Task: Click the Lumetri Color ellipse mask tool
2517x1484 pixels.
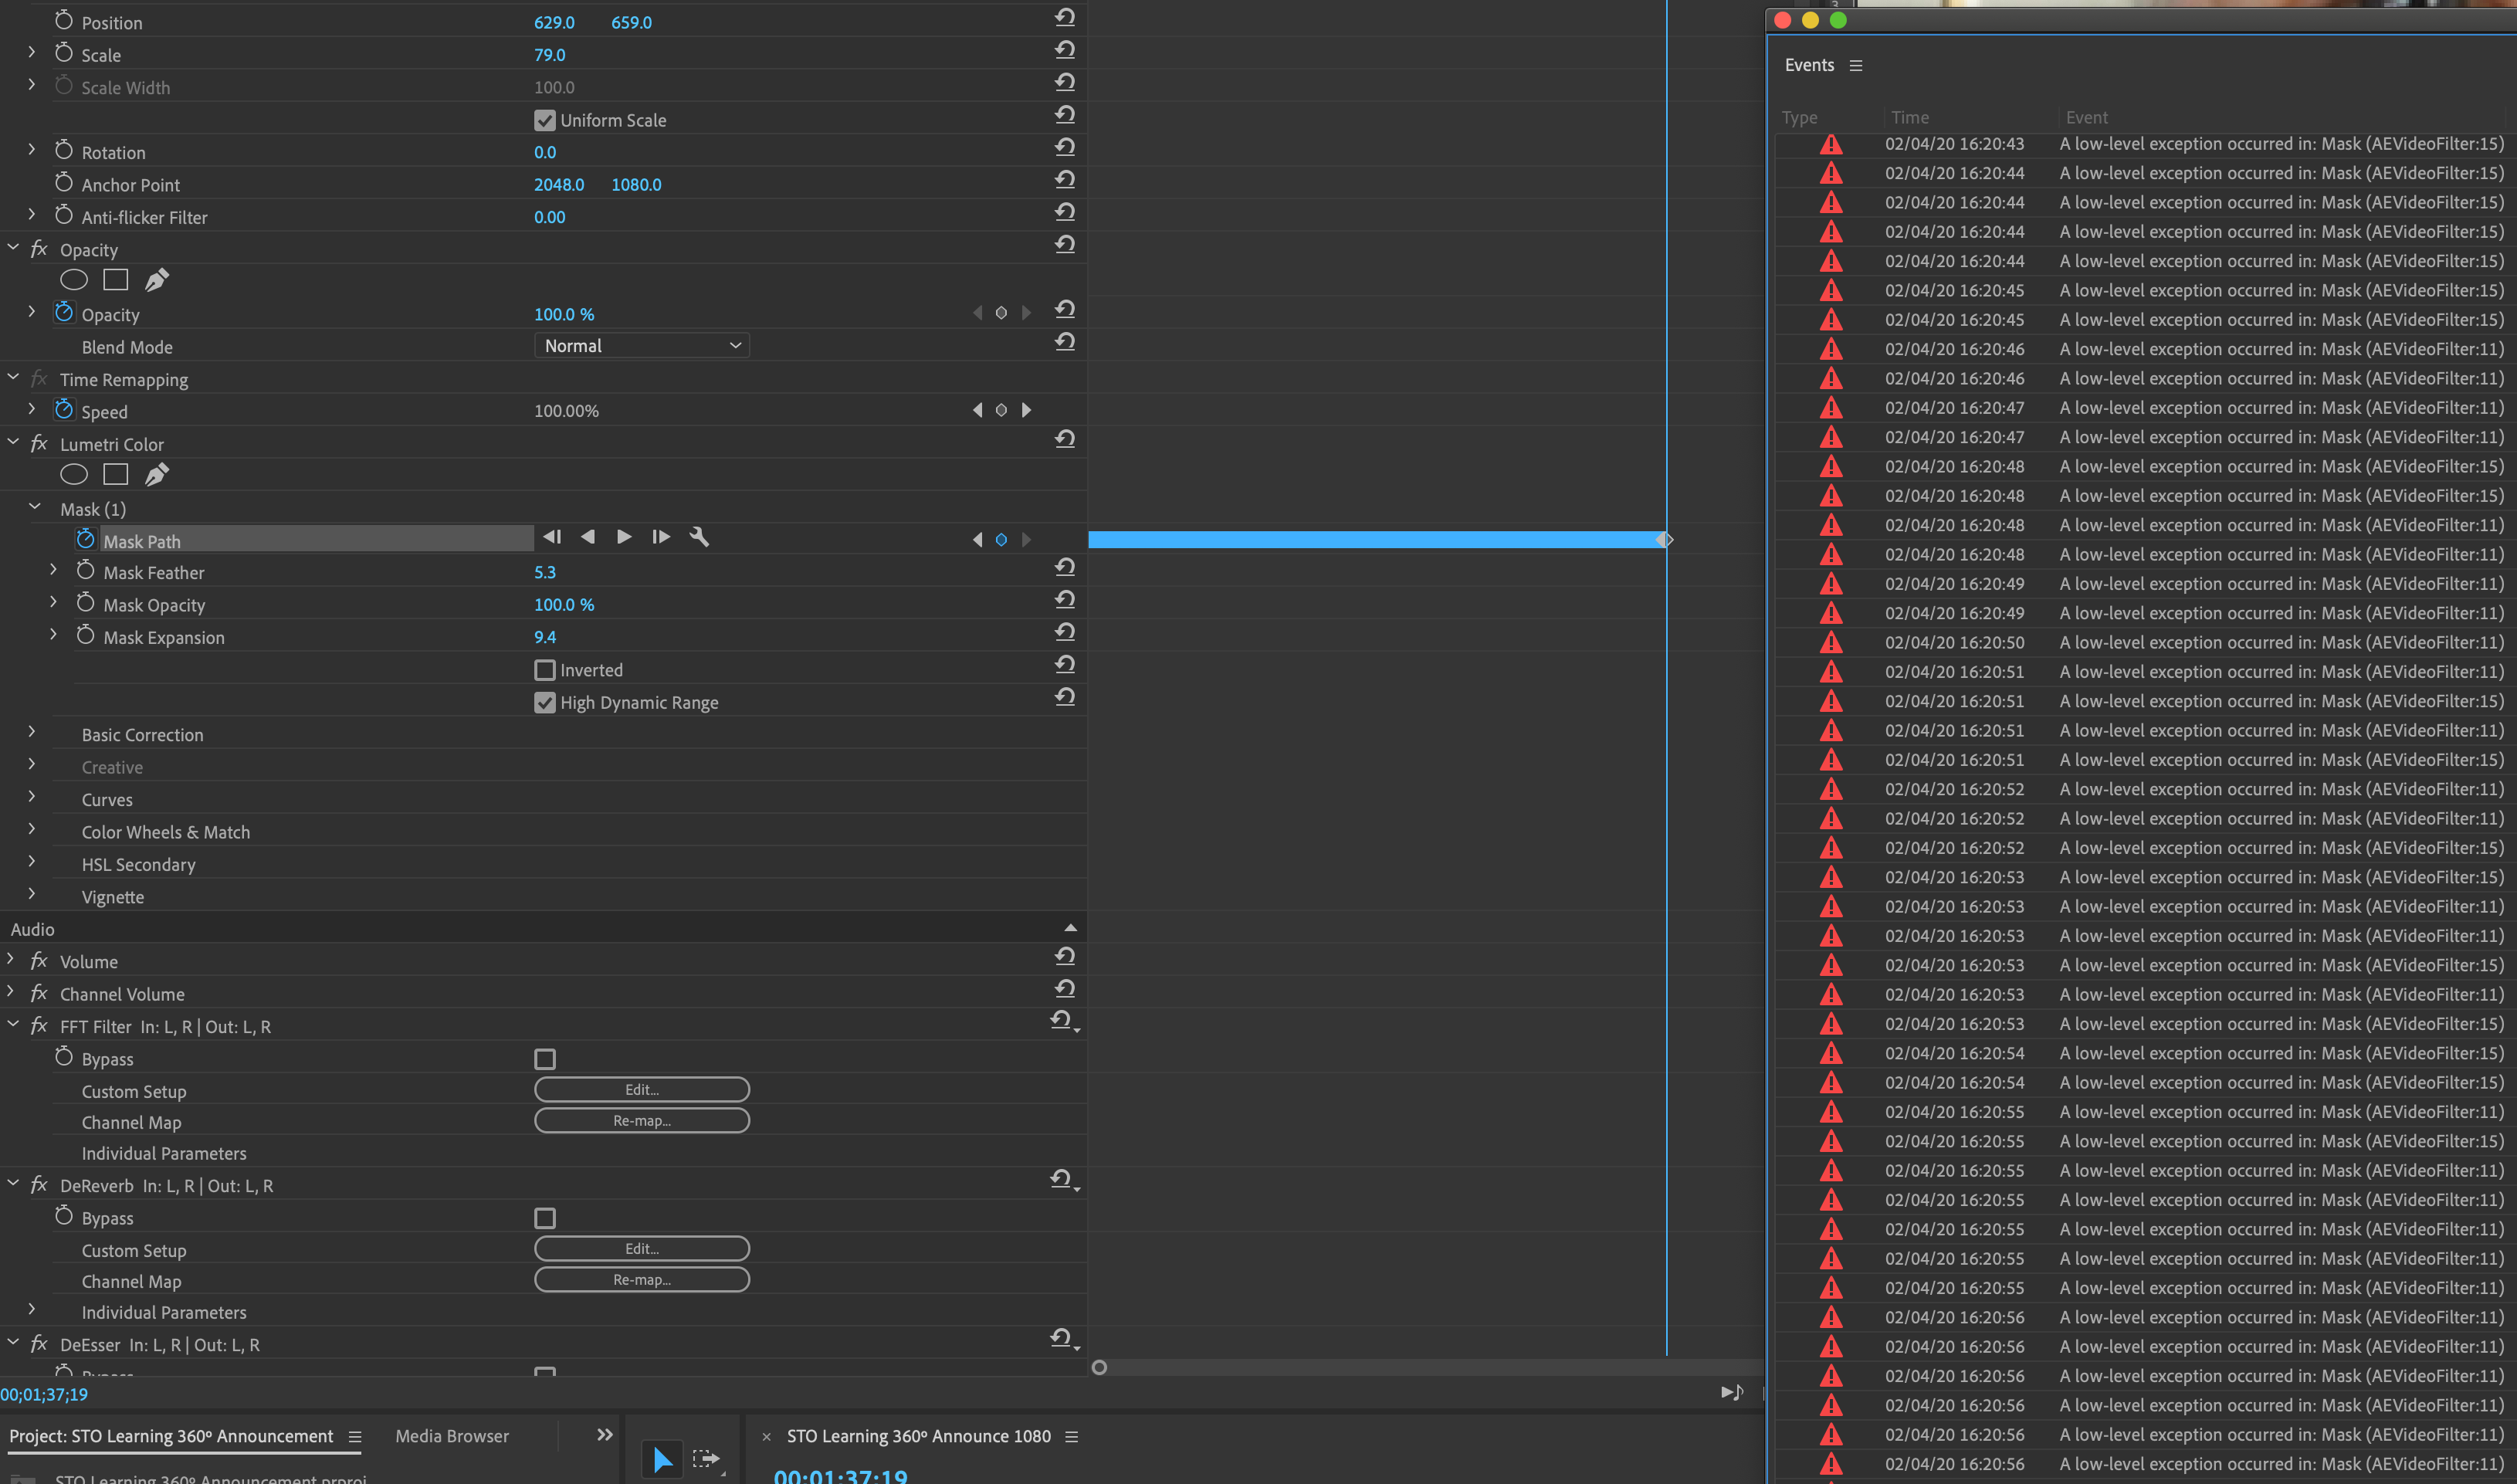Action: click(74, 475)
